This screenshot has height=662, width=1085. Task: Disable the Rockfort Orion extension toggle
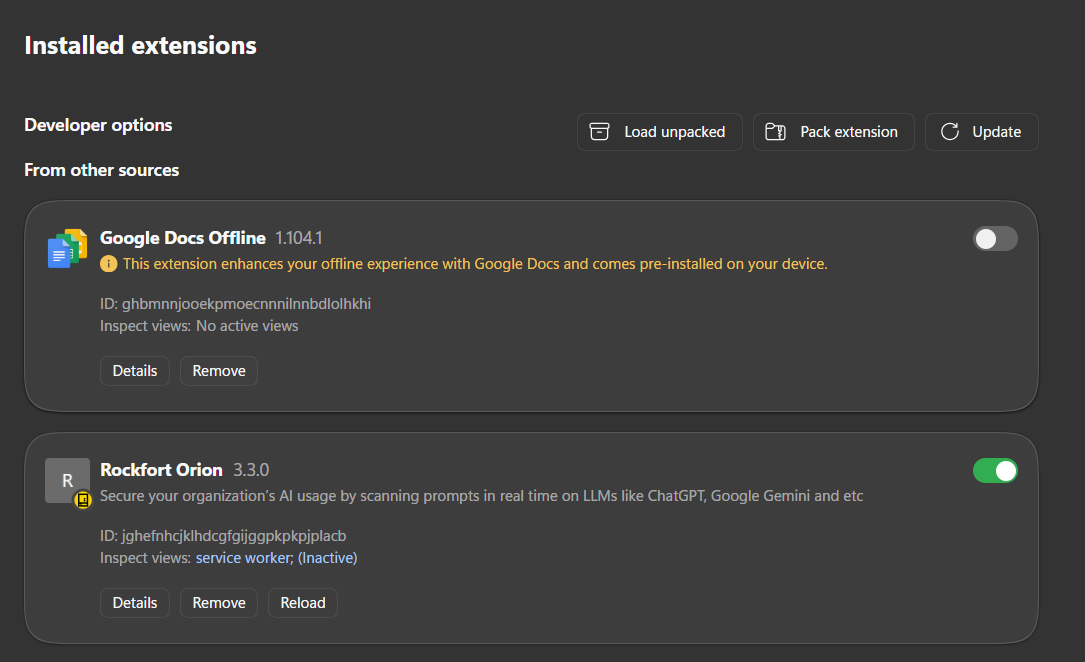point(995,471)
